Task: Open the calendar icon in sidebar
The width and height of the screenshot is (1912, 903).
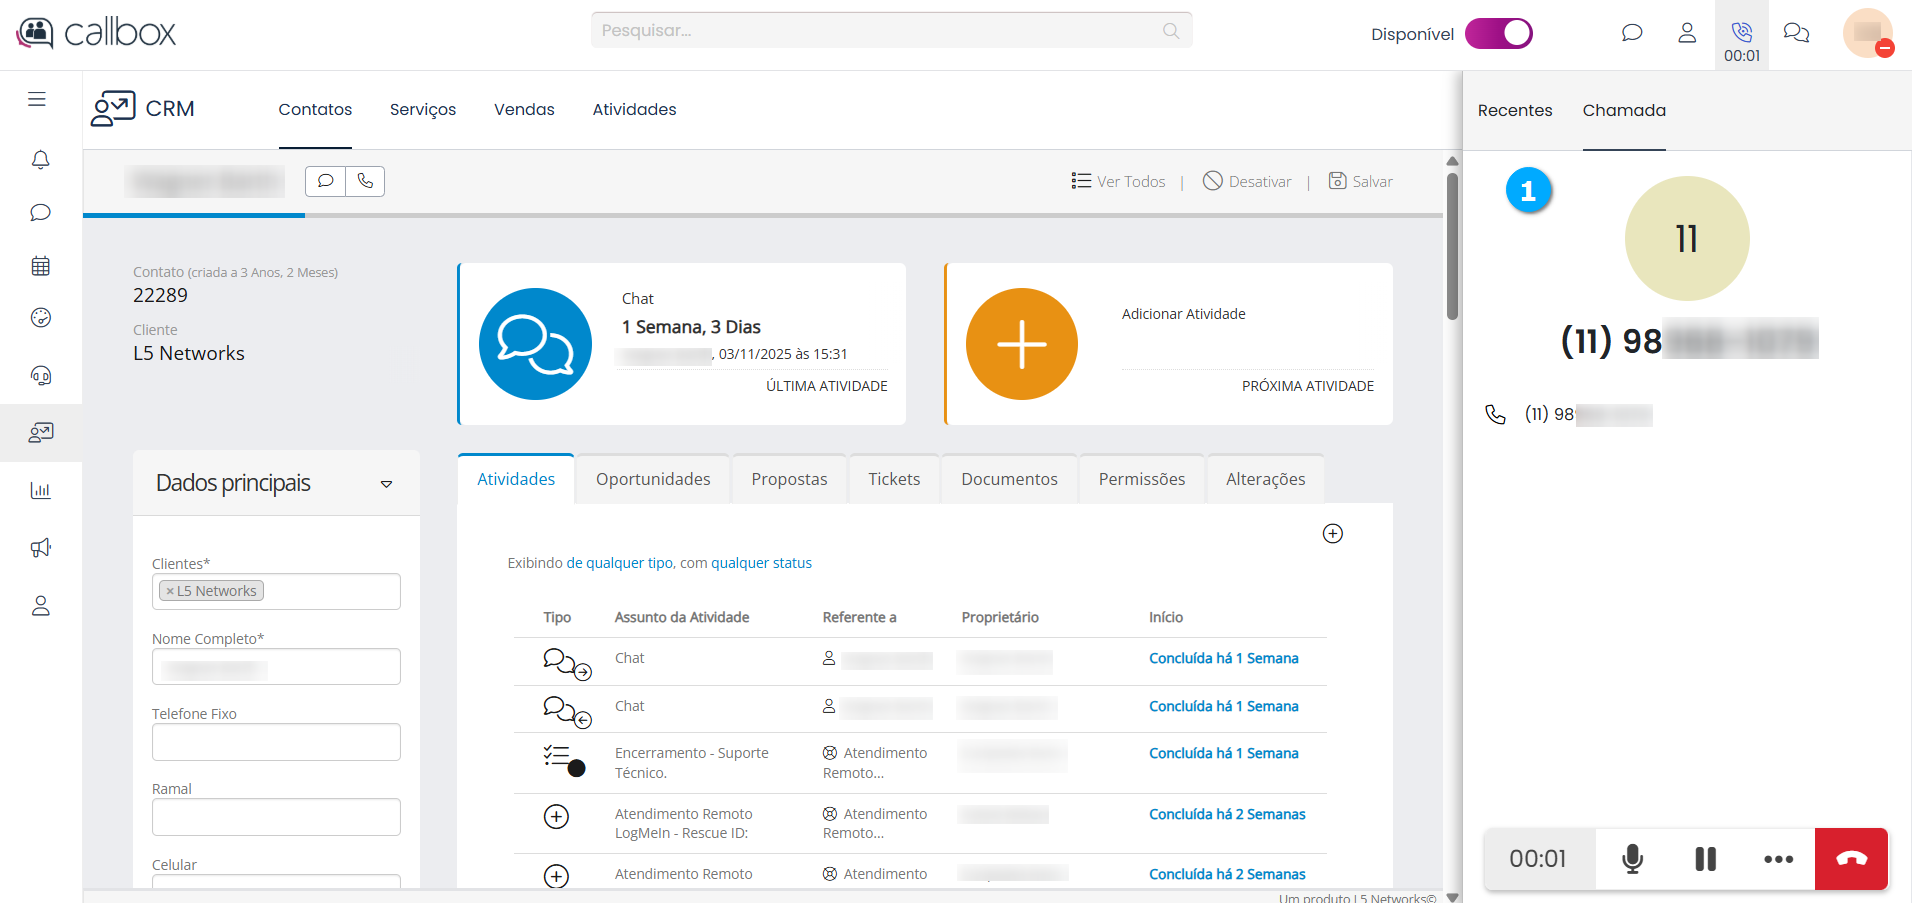Action: 41,266
